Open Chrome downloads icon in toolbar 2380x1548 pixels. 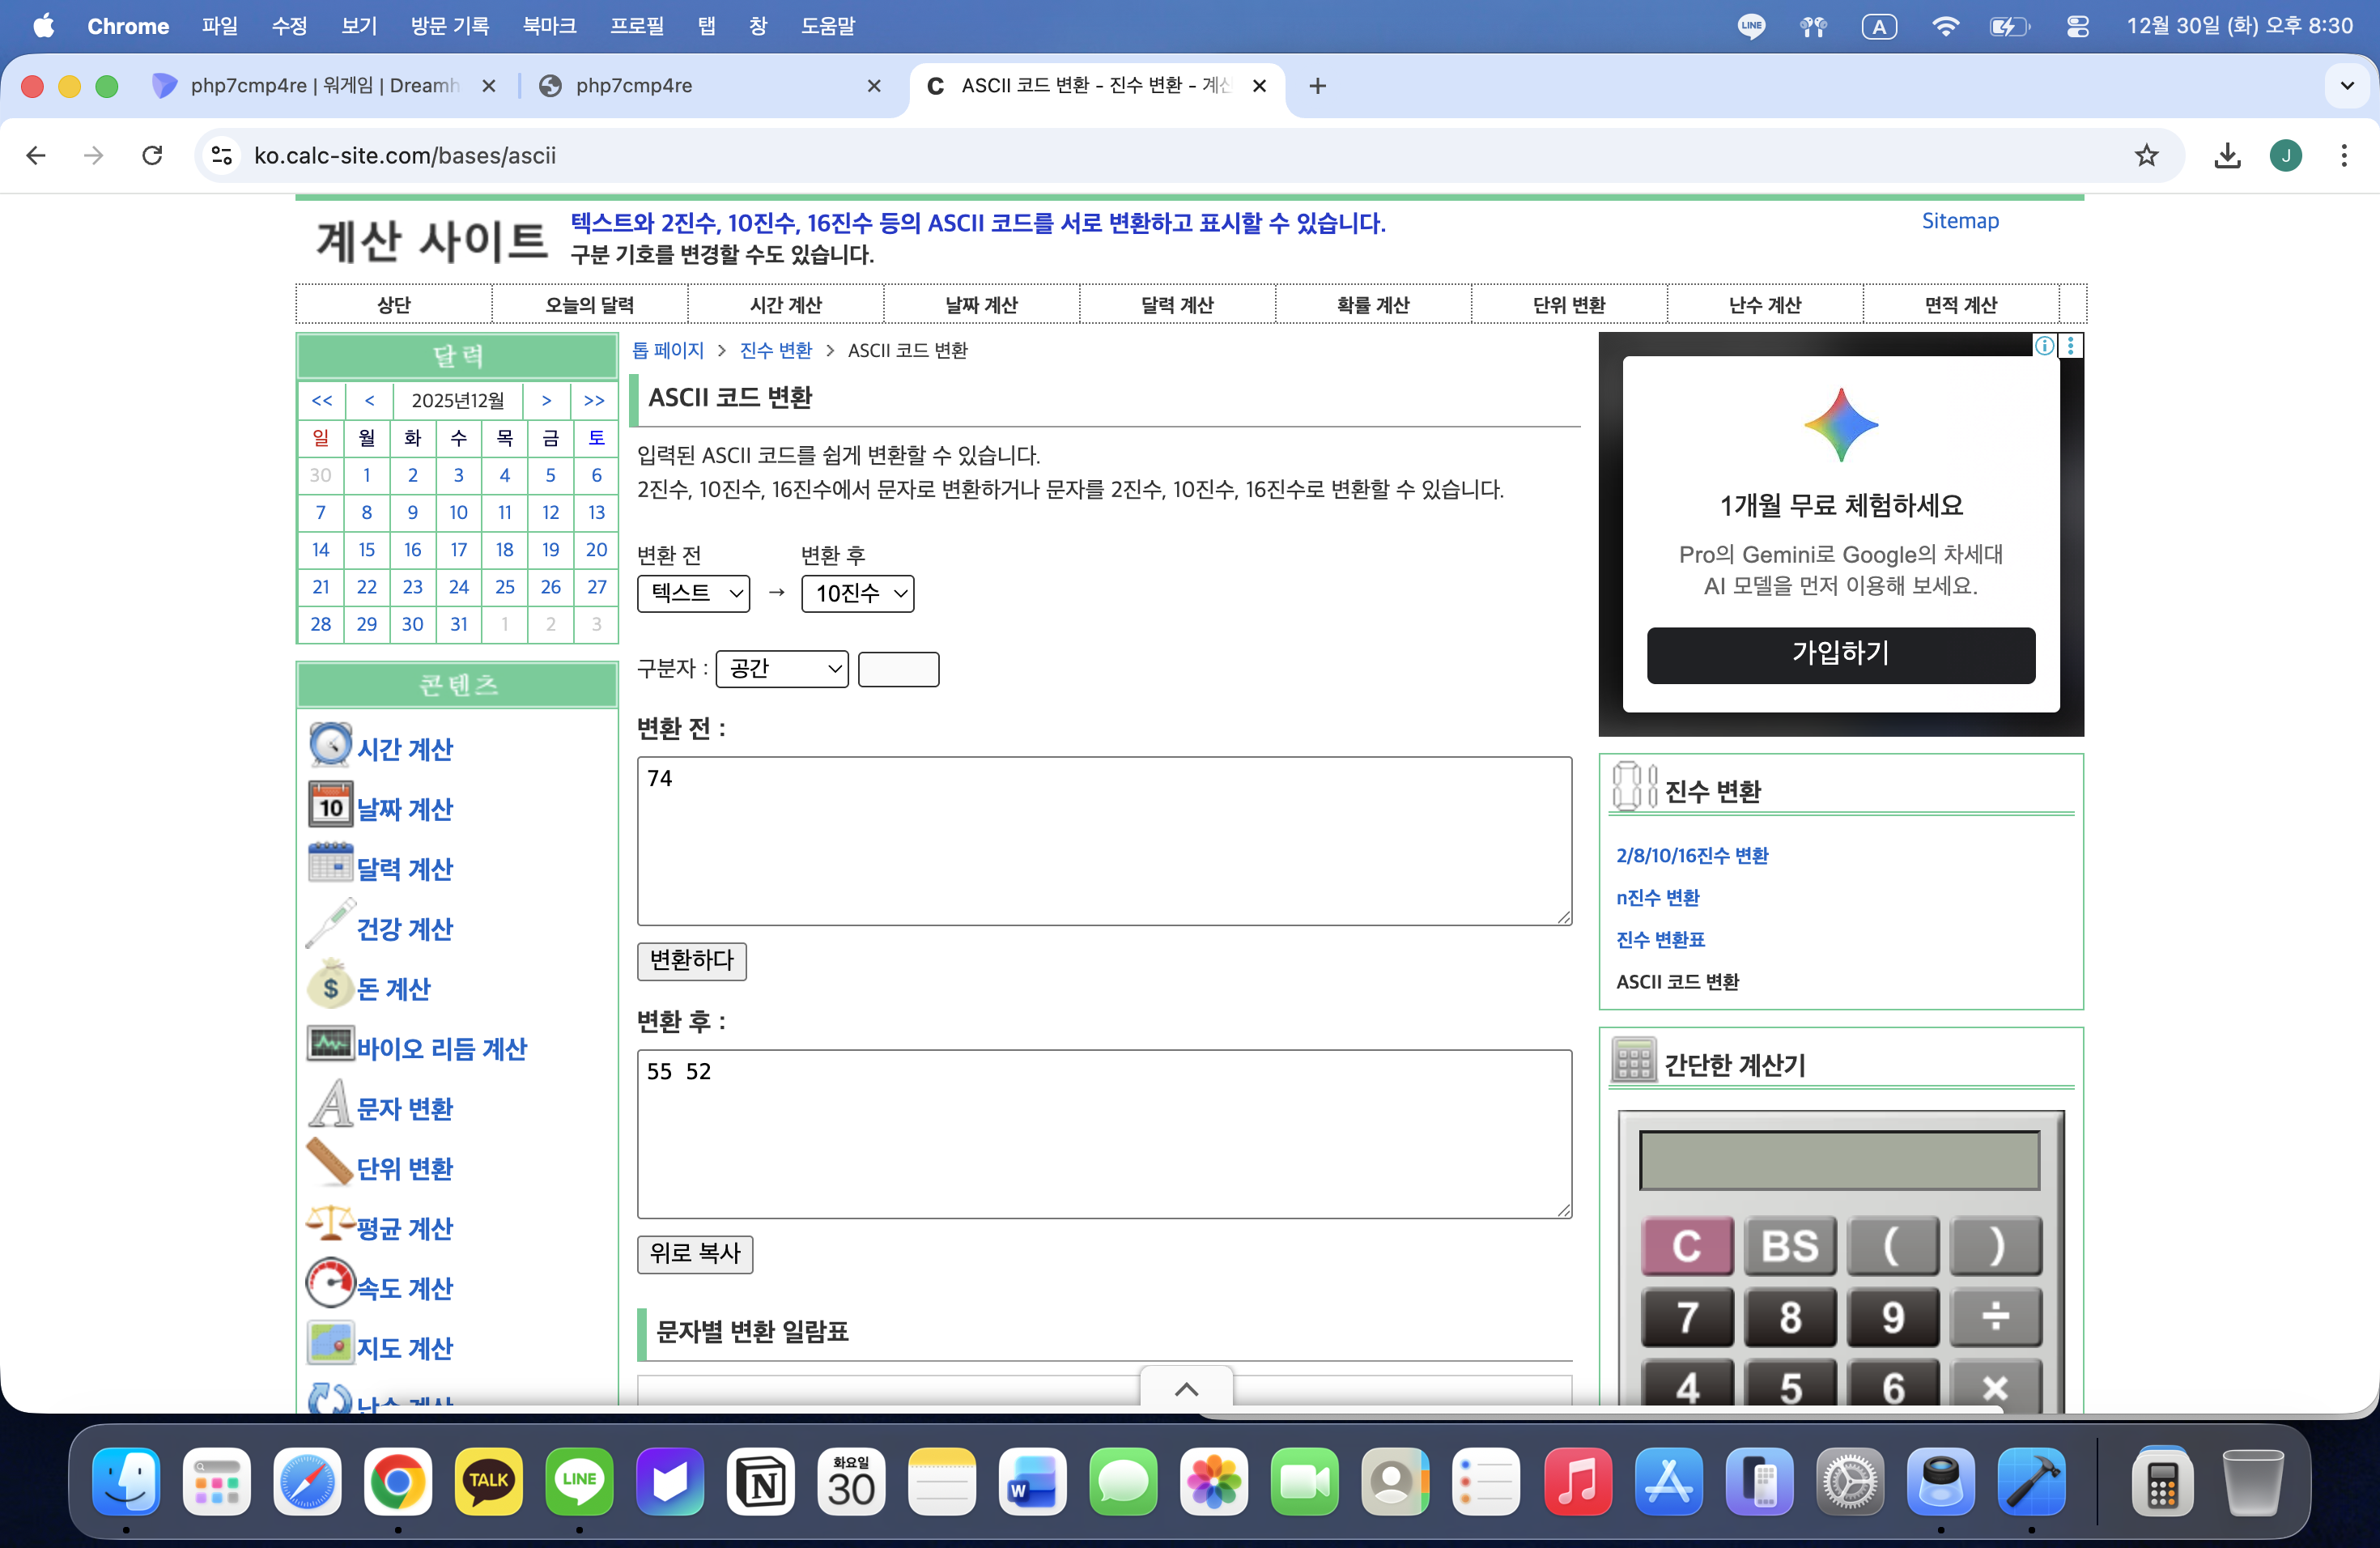[2227, 155]
